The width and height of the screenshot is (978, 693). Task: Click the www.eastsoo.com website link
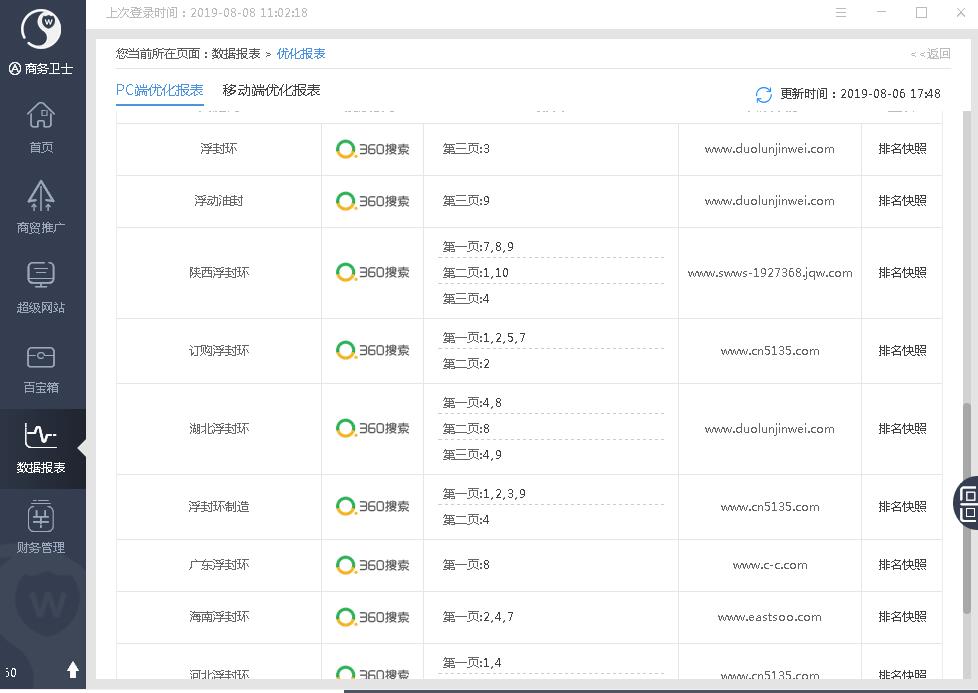769,617
